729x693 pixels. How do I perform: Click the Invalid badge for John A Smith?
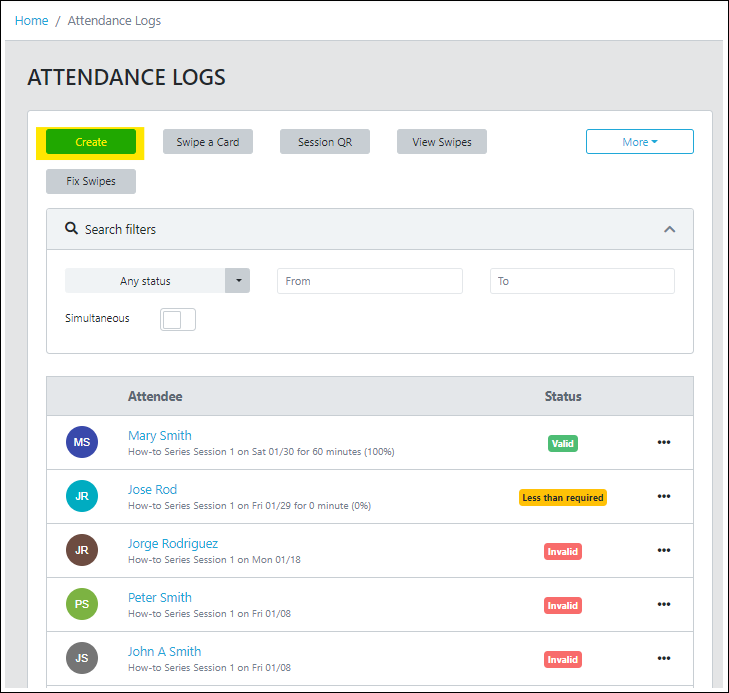[x=563, y=659]
